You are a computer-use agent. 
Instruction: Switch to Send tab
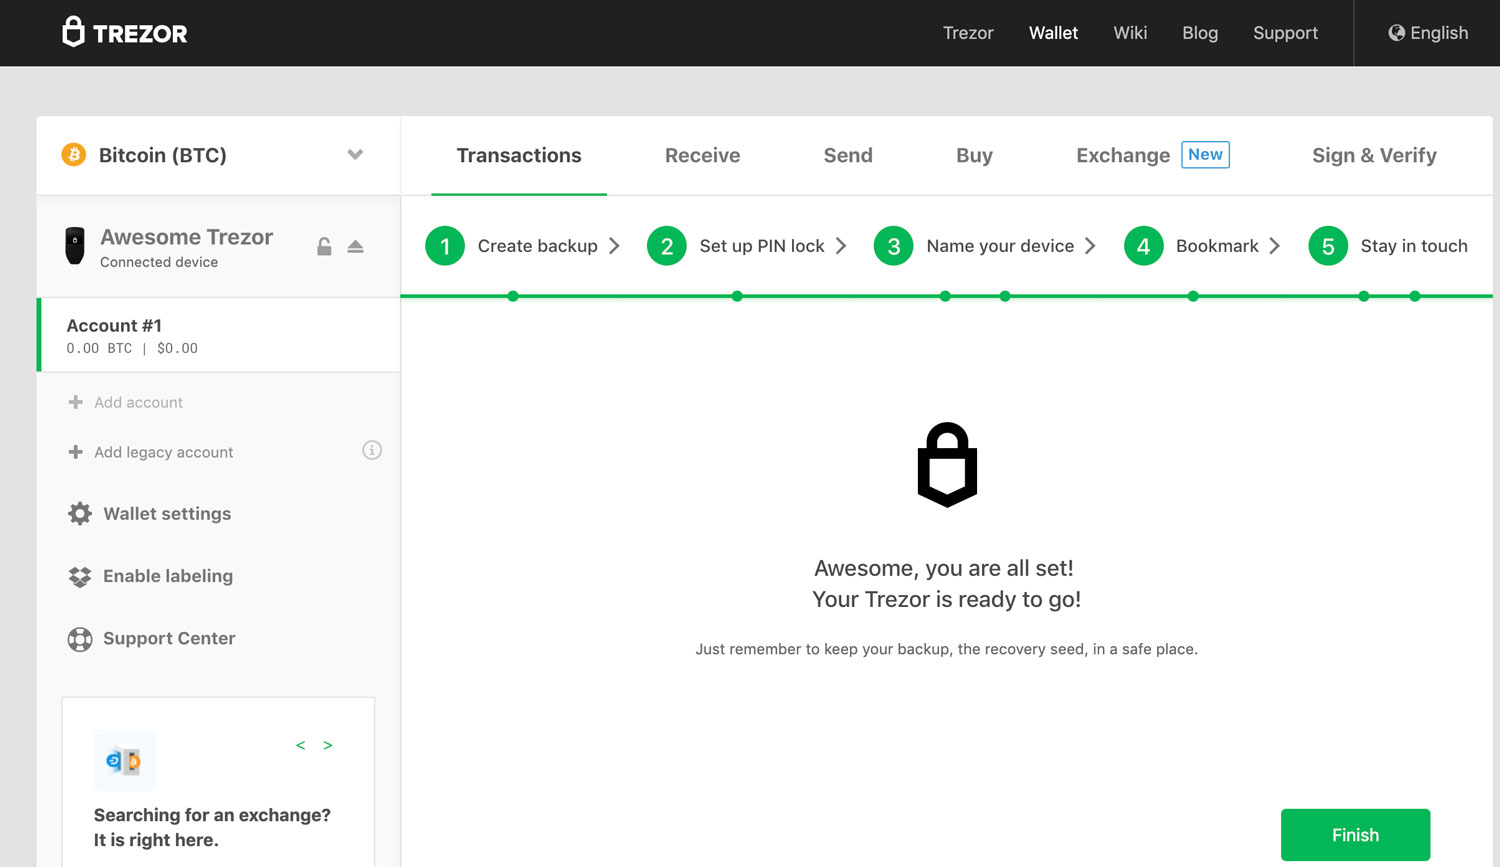848,155
